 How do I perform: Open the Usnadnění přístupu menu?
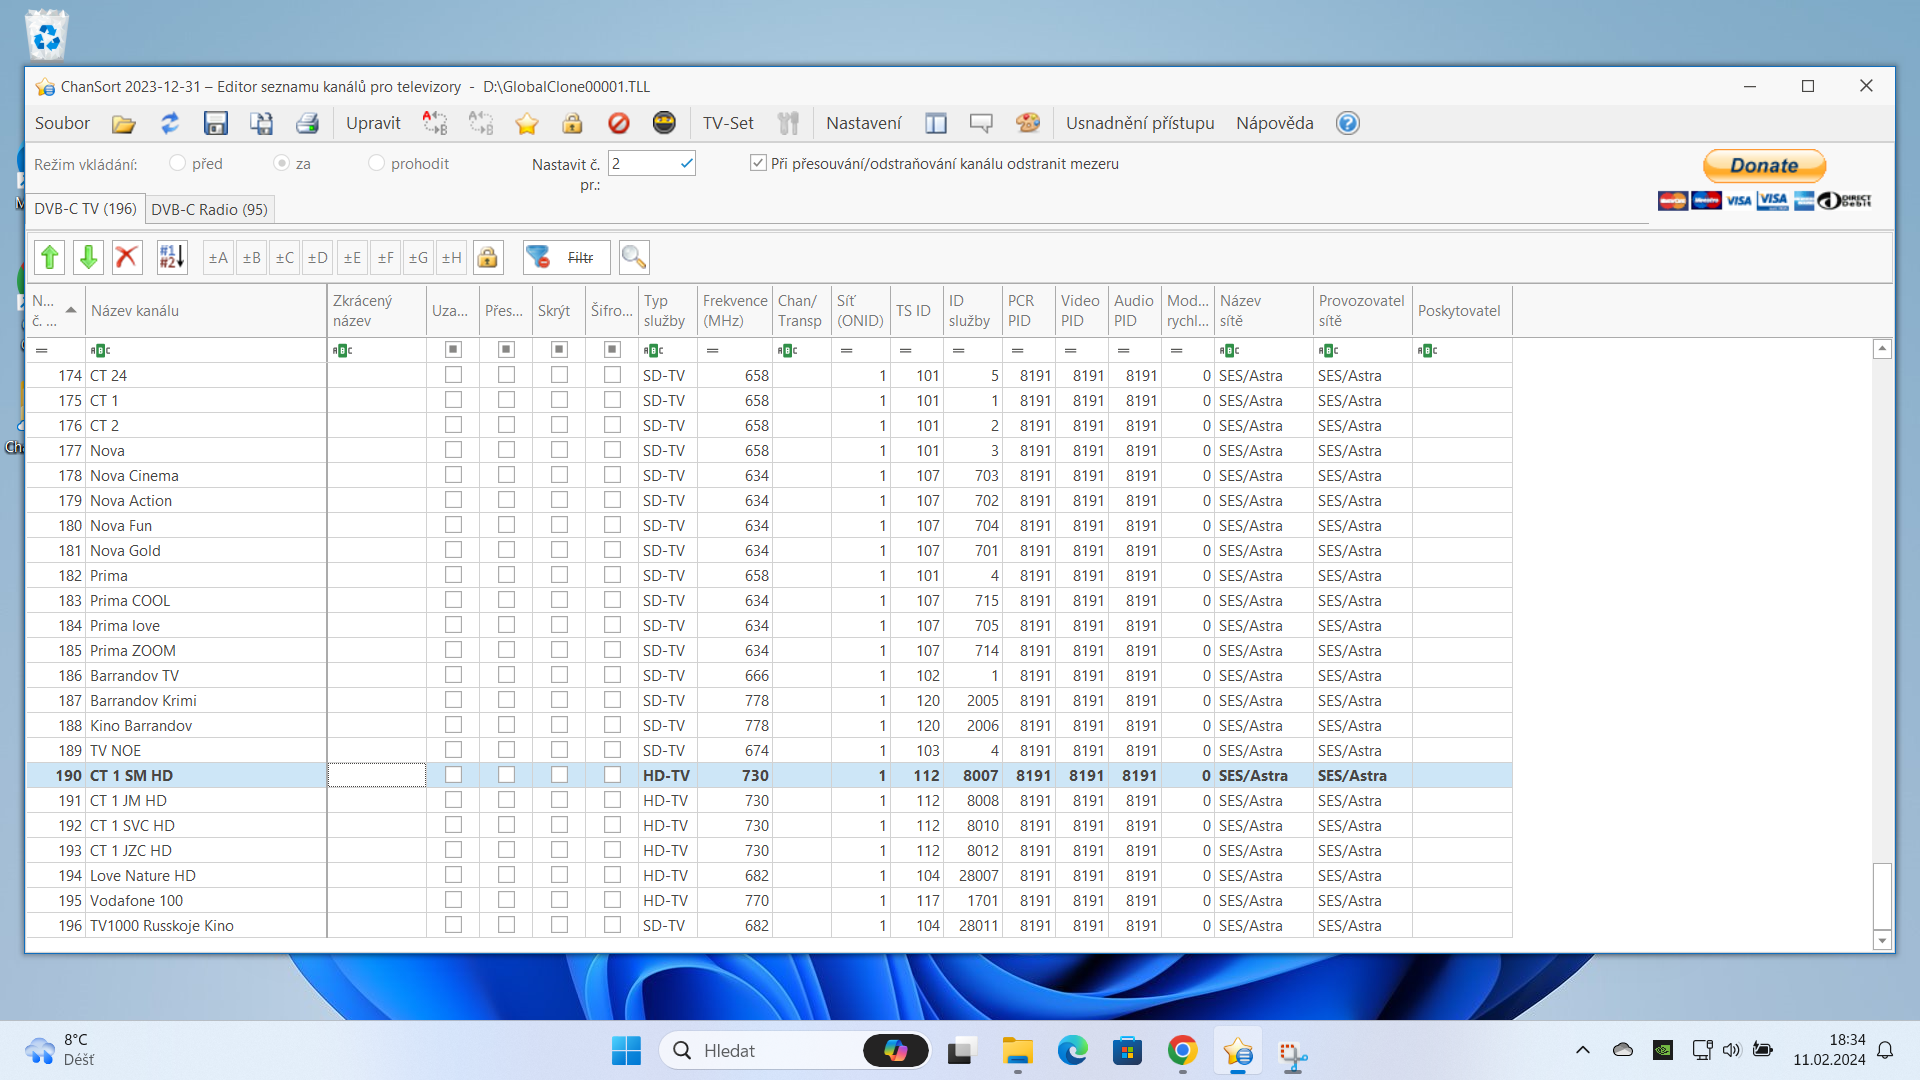coord(1140,123)
